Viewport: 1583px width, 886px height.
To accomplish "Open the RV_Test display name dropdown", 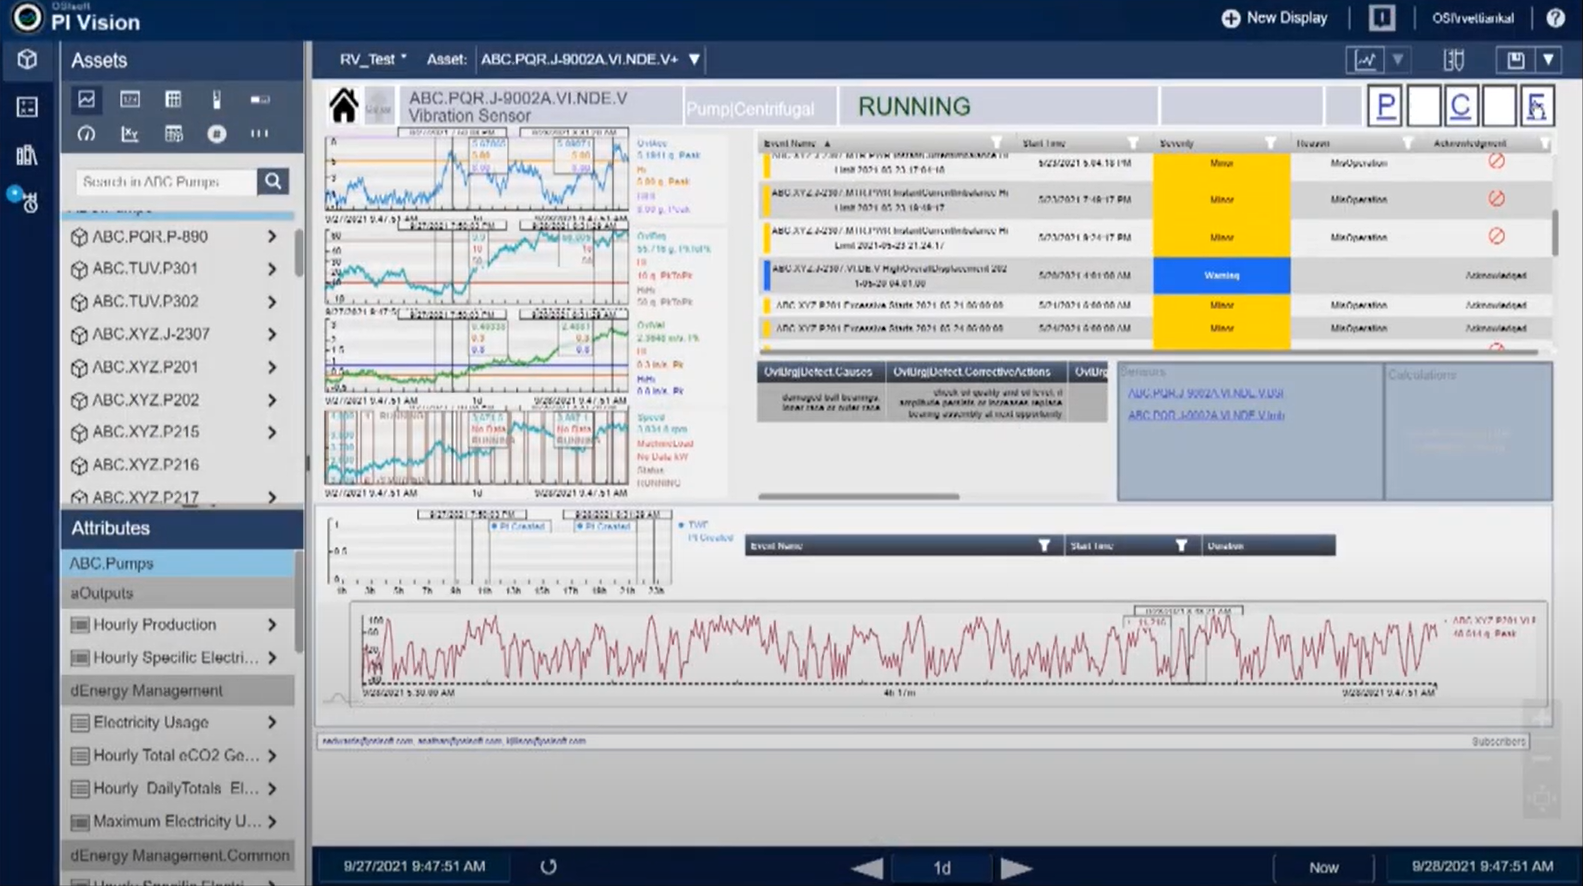I will [373, 59].
